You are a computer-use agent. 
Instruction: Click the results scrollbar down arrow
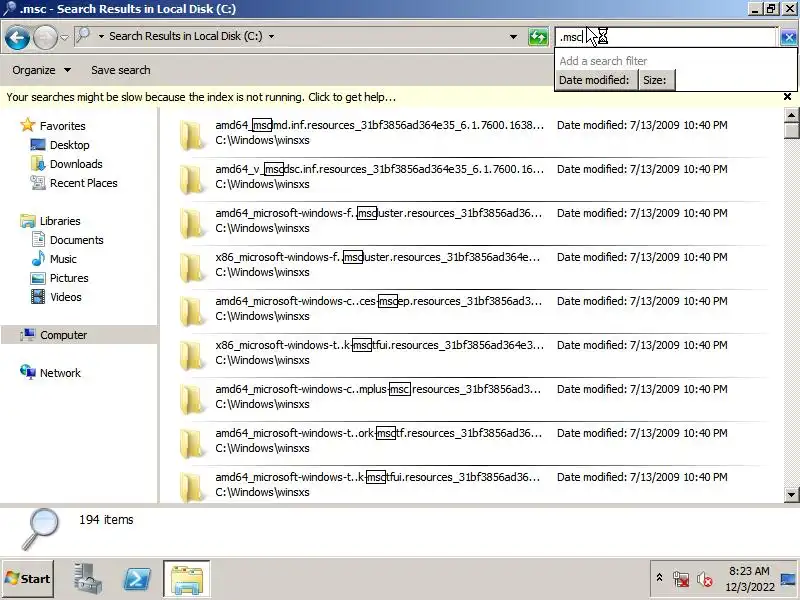tap(791, 494)
